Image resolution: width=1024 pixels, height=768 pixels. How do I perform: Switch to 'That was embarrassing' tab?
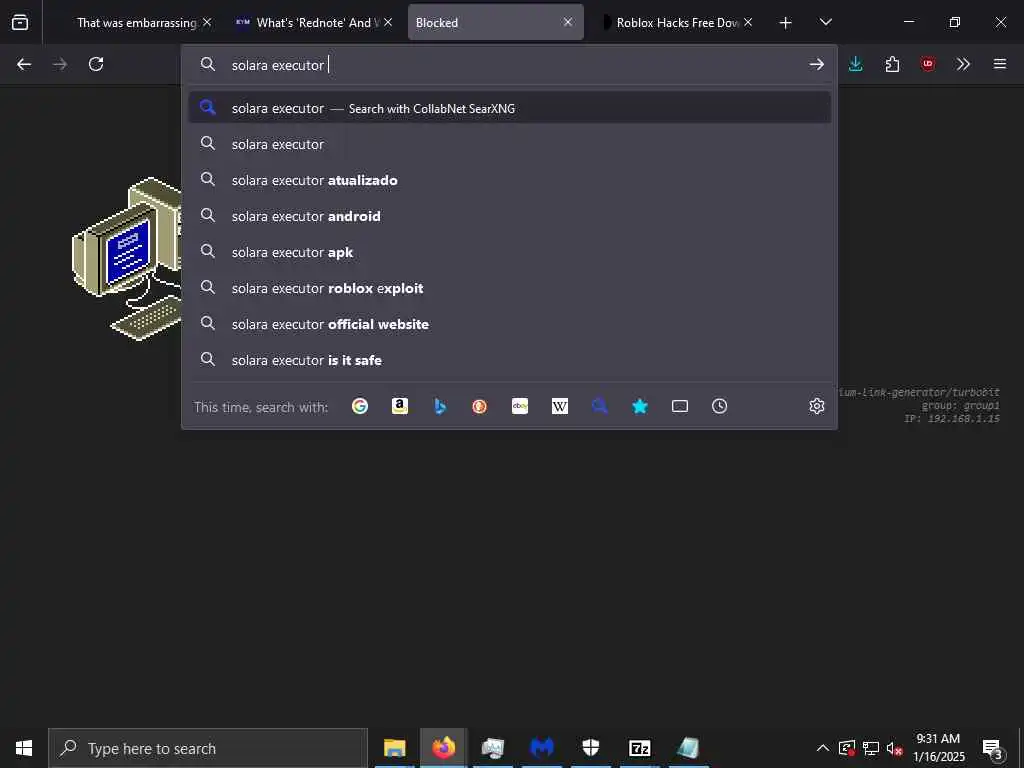coord(136,23)
